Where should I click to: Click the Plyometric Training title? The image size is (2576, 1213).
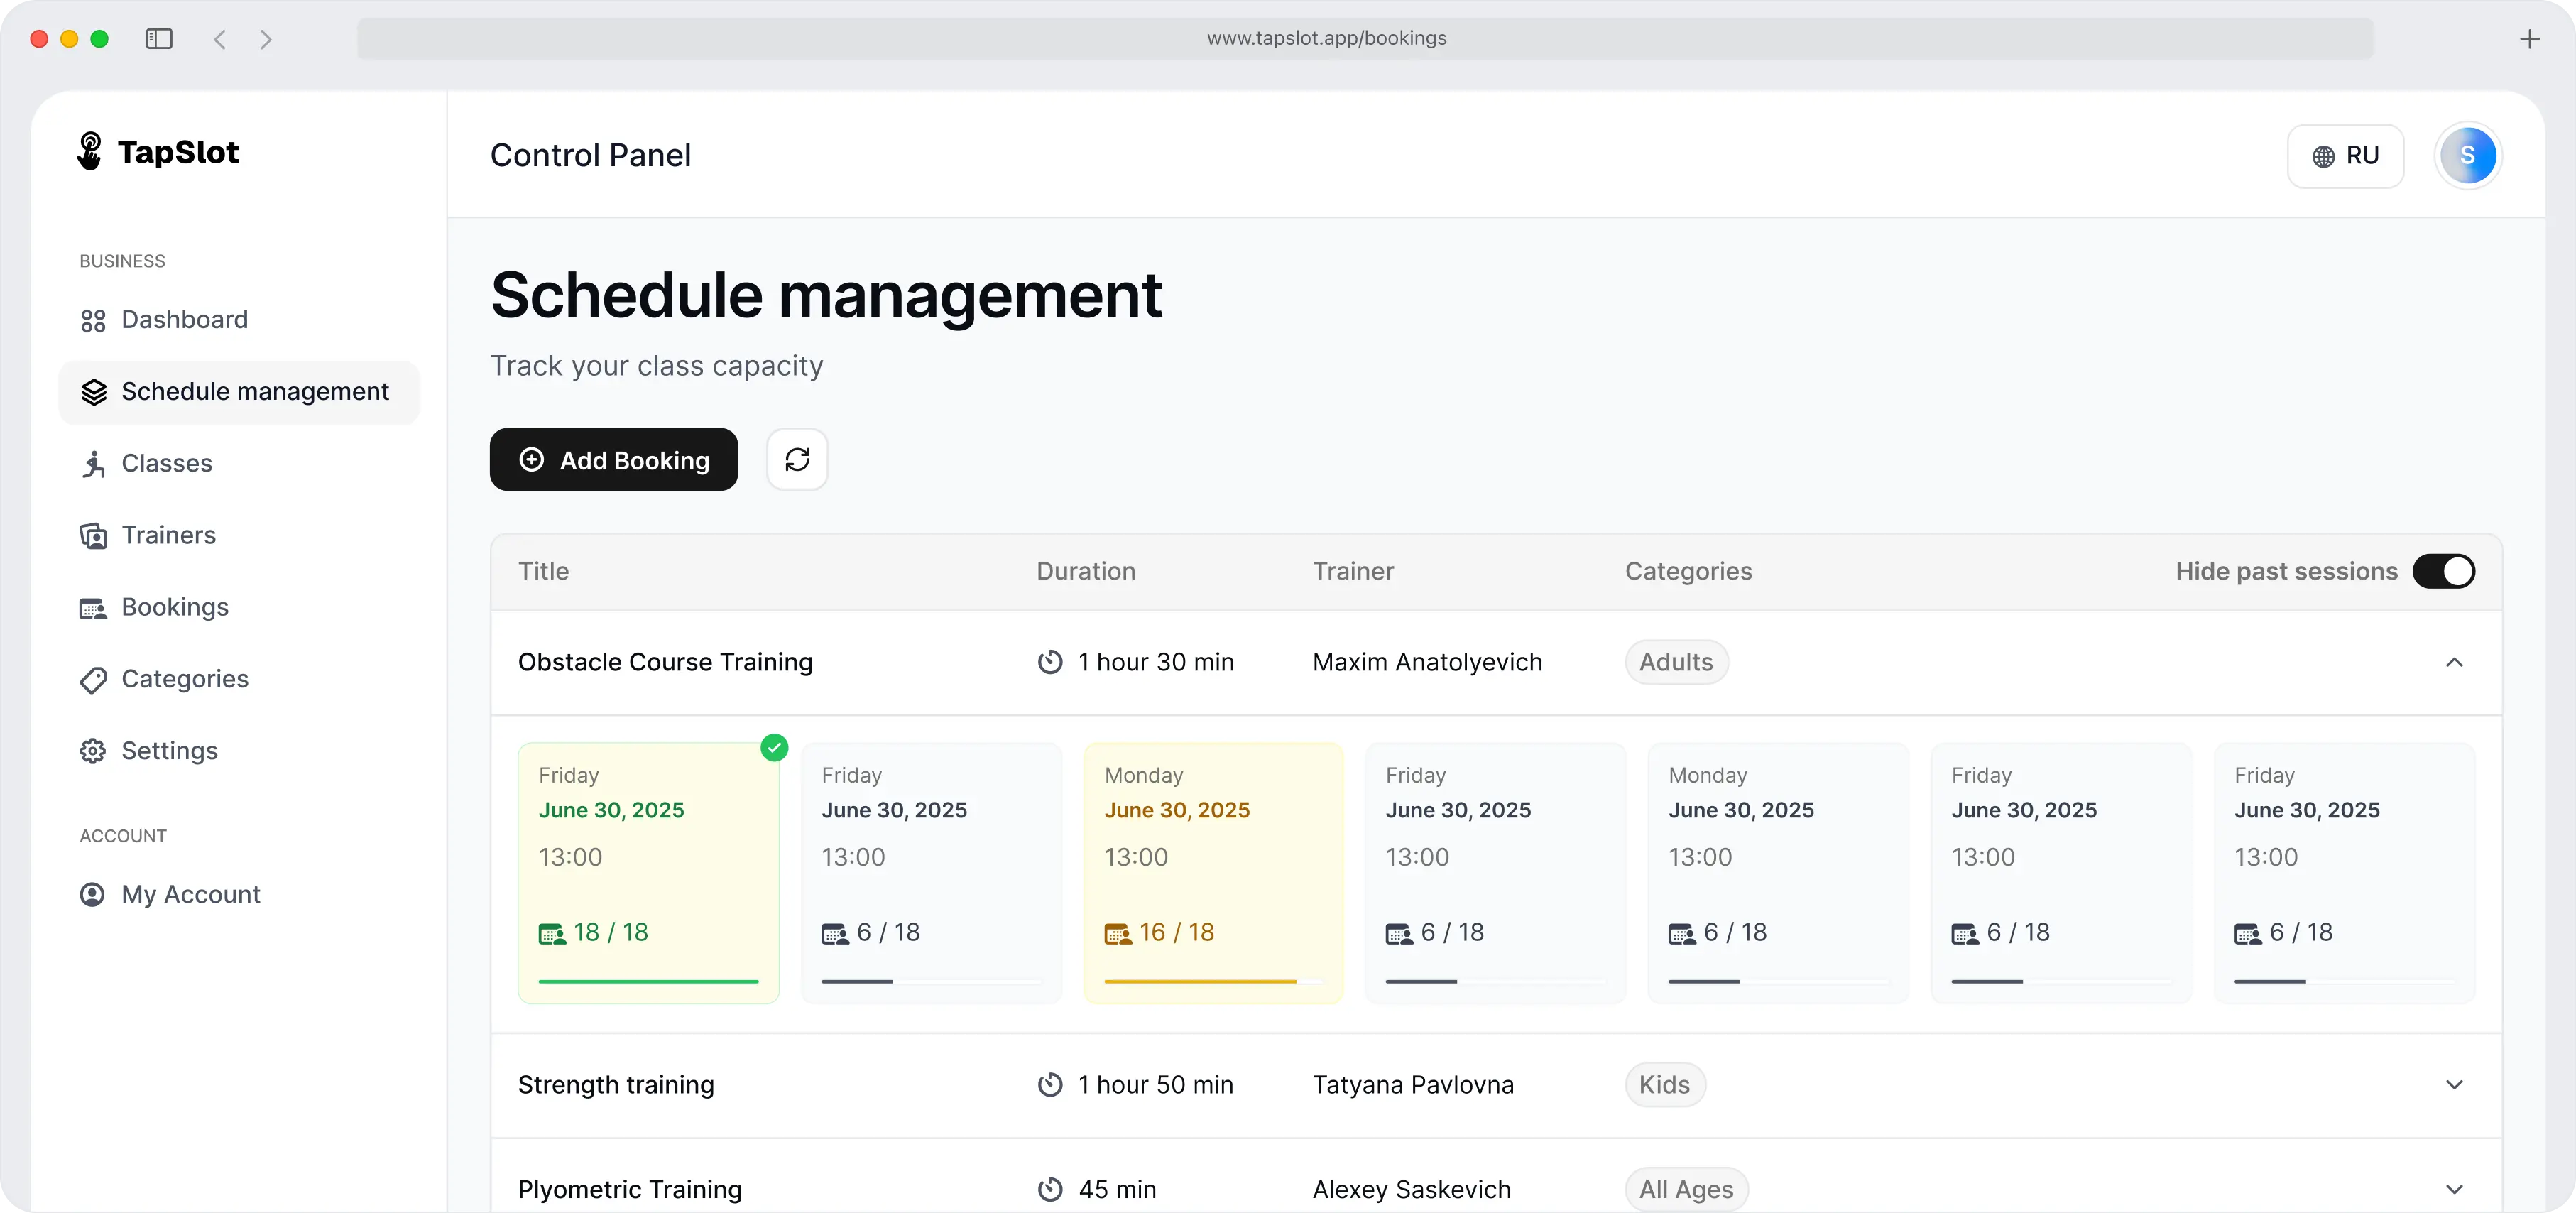[x=630, y=1189]
